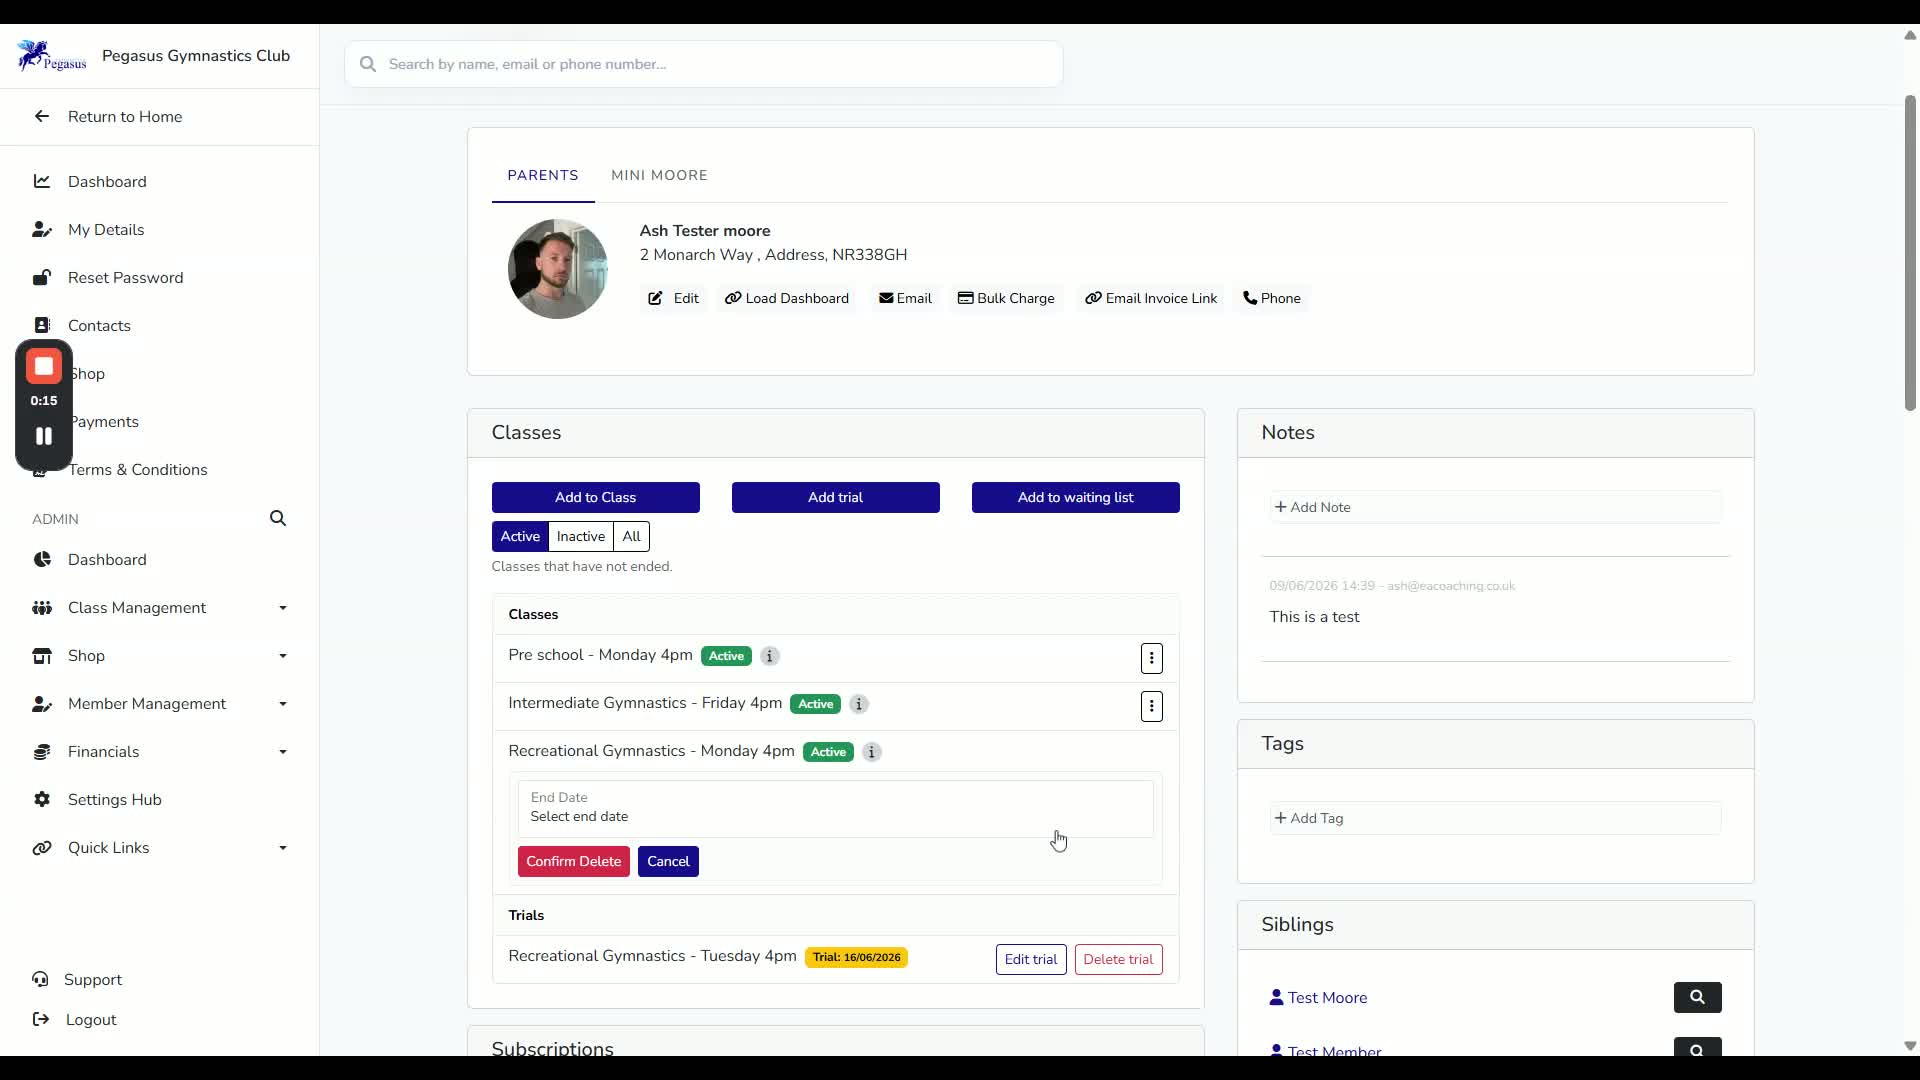Screen dimensions: 1920x1080
Task: Expand Member Management dropdown
Action: (160, 704)
